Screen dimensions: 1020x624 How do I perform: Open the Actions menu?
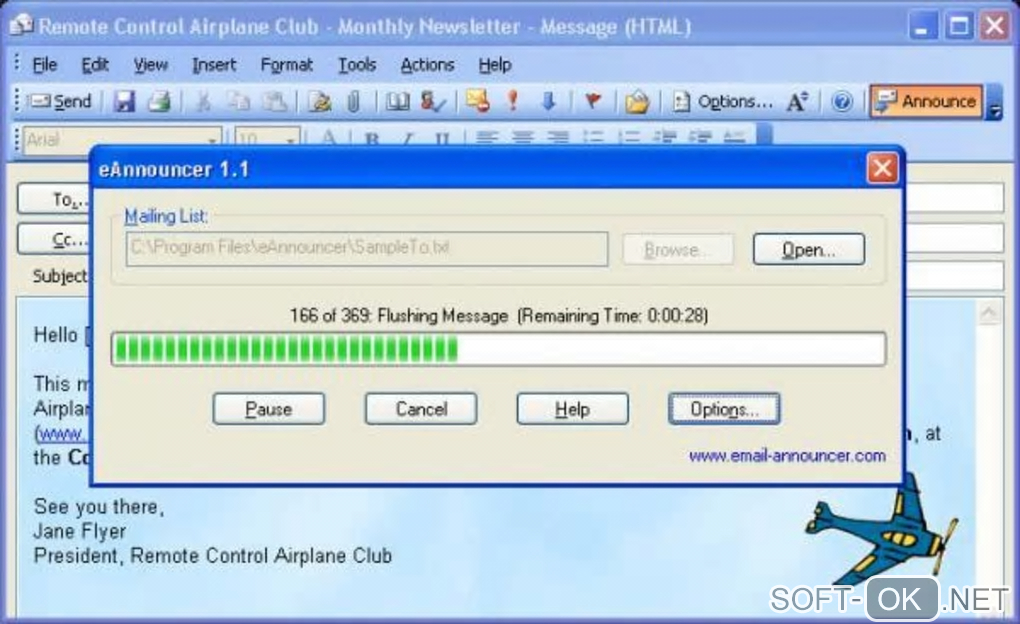[x=427, y=65]
